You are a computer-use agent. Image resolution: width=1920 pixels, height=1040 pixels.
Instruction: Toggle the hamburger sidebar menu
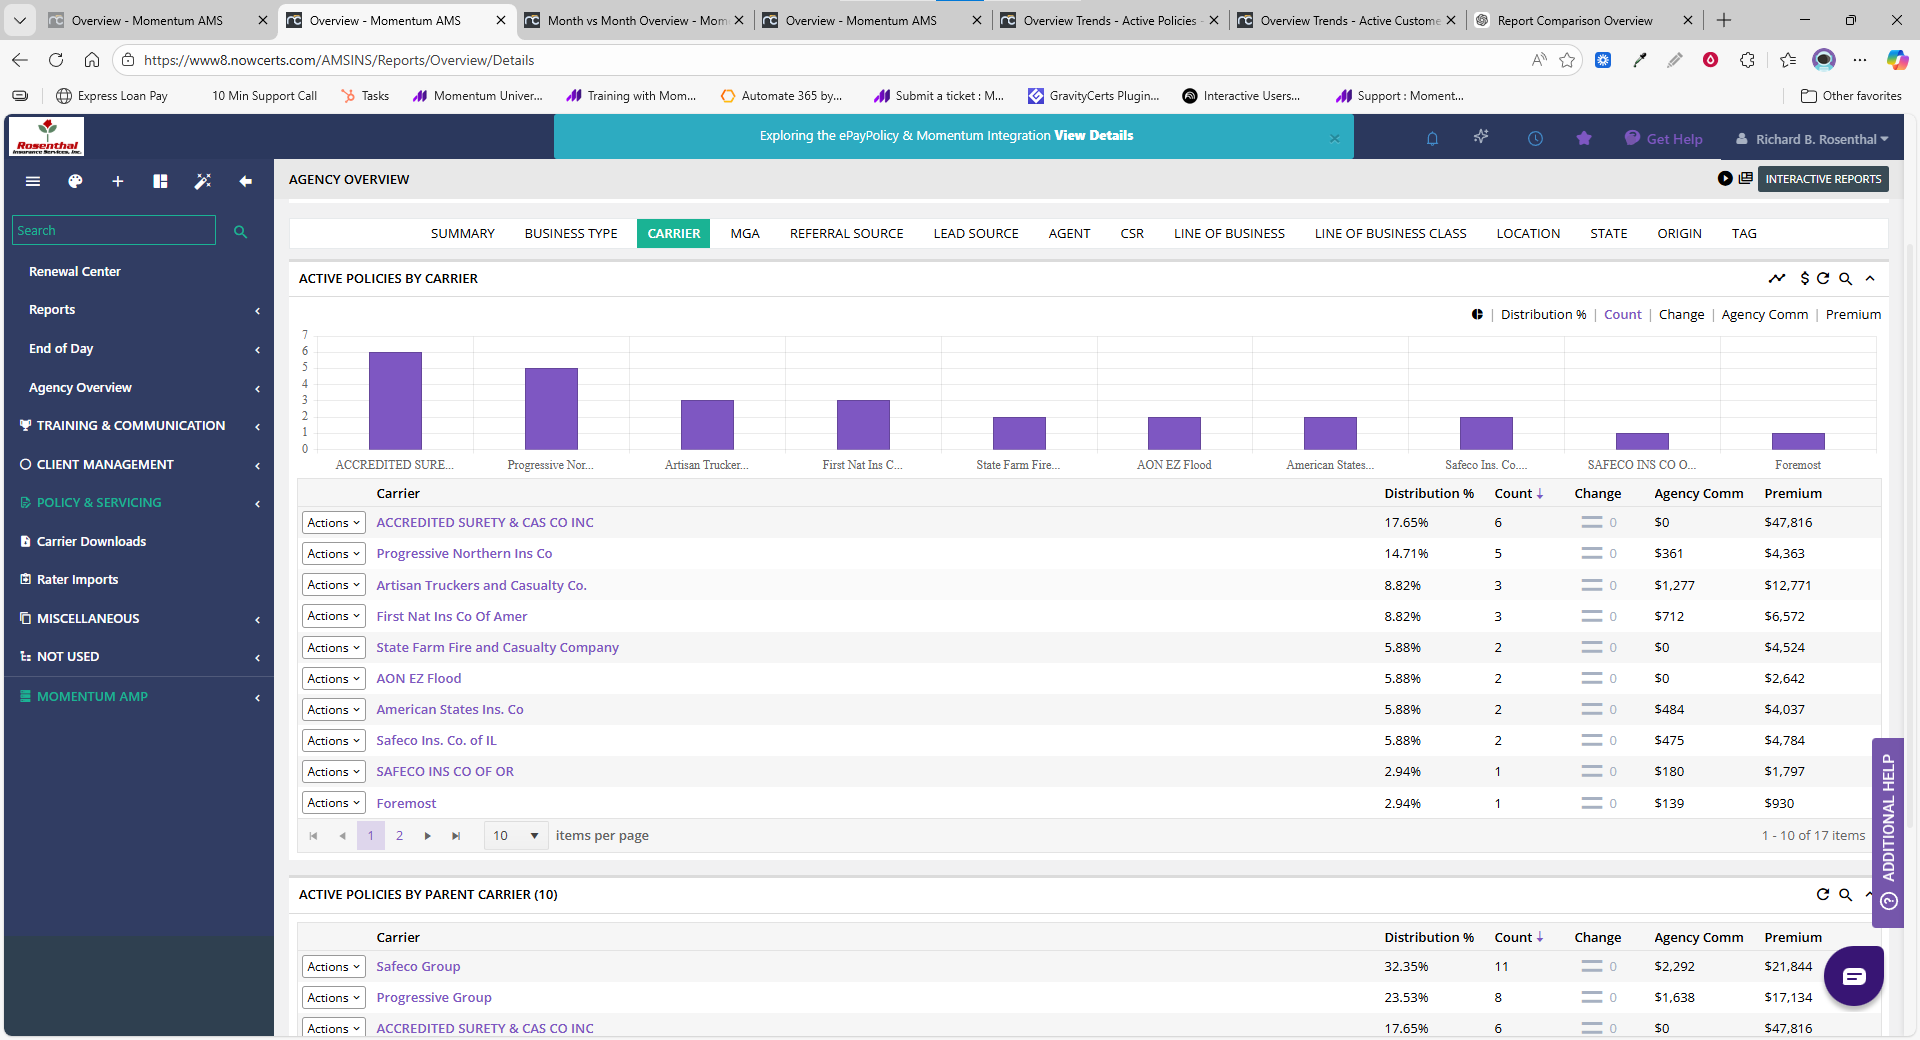pos(33,181)
